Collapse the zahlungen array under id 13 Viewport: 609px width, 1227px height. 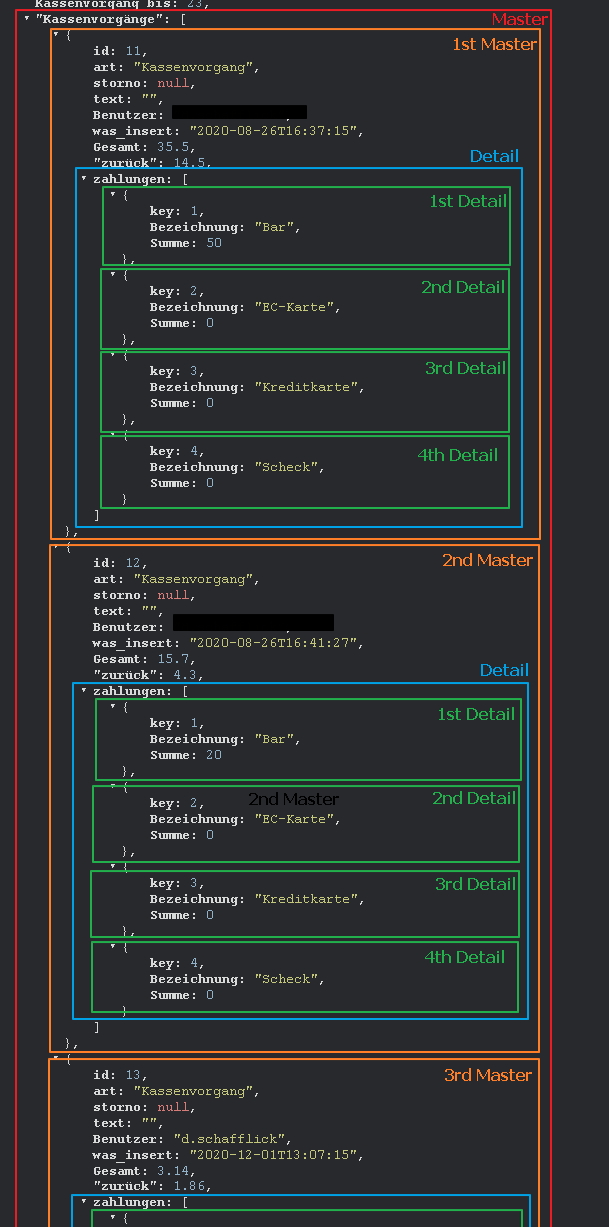84,1203
